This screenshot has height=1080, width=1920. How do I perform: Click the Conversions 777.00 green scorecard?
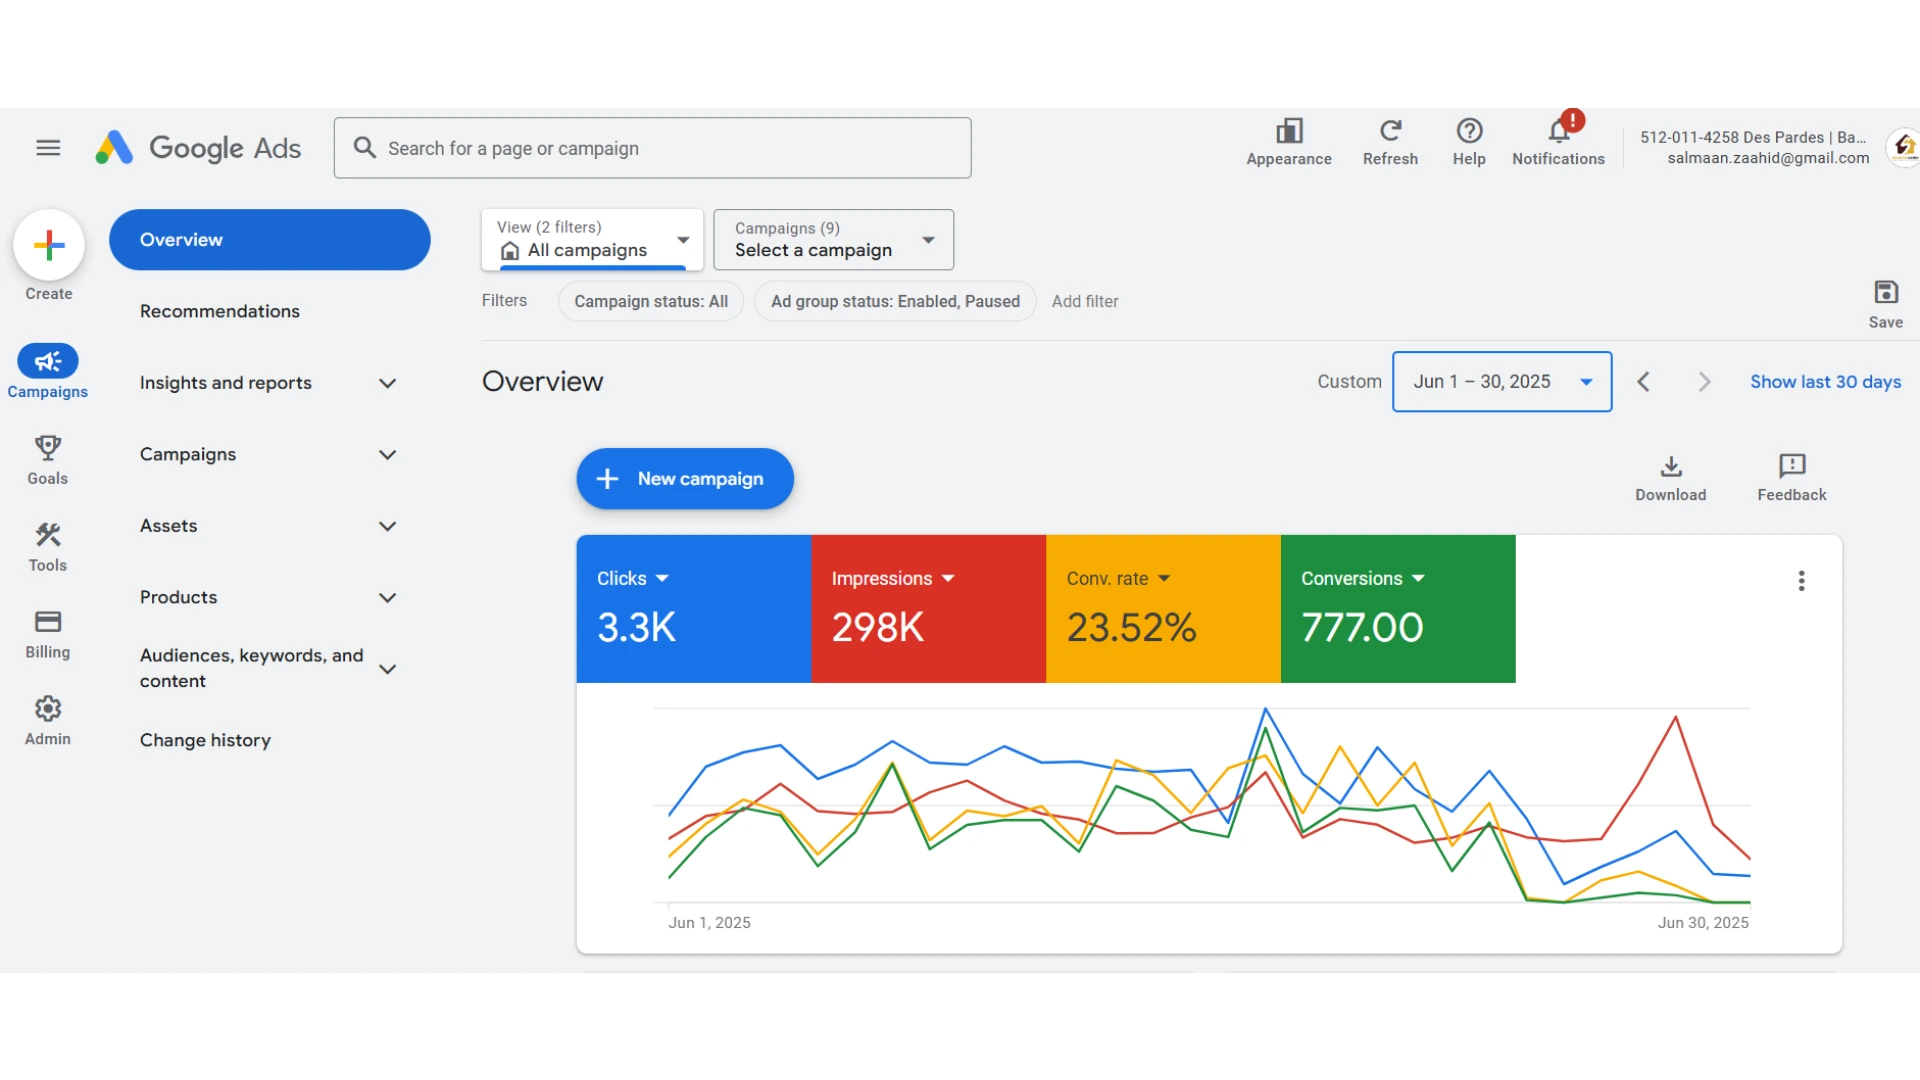(1398, 609)
